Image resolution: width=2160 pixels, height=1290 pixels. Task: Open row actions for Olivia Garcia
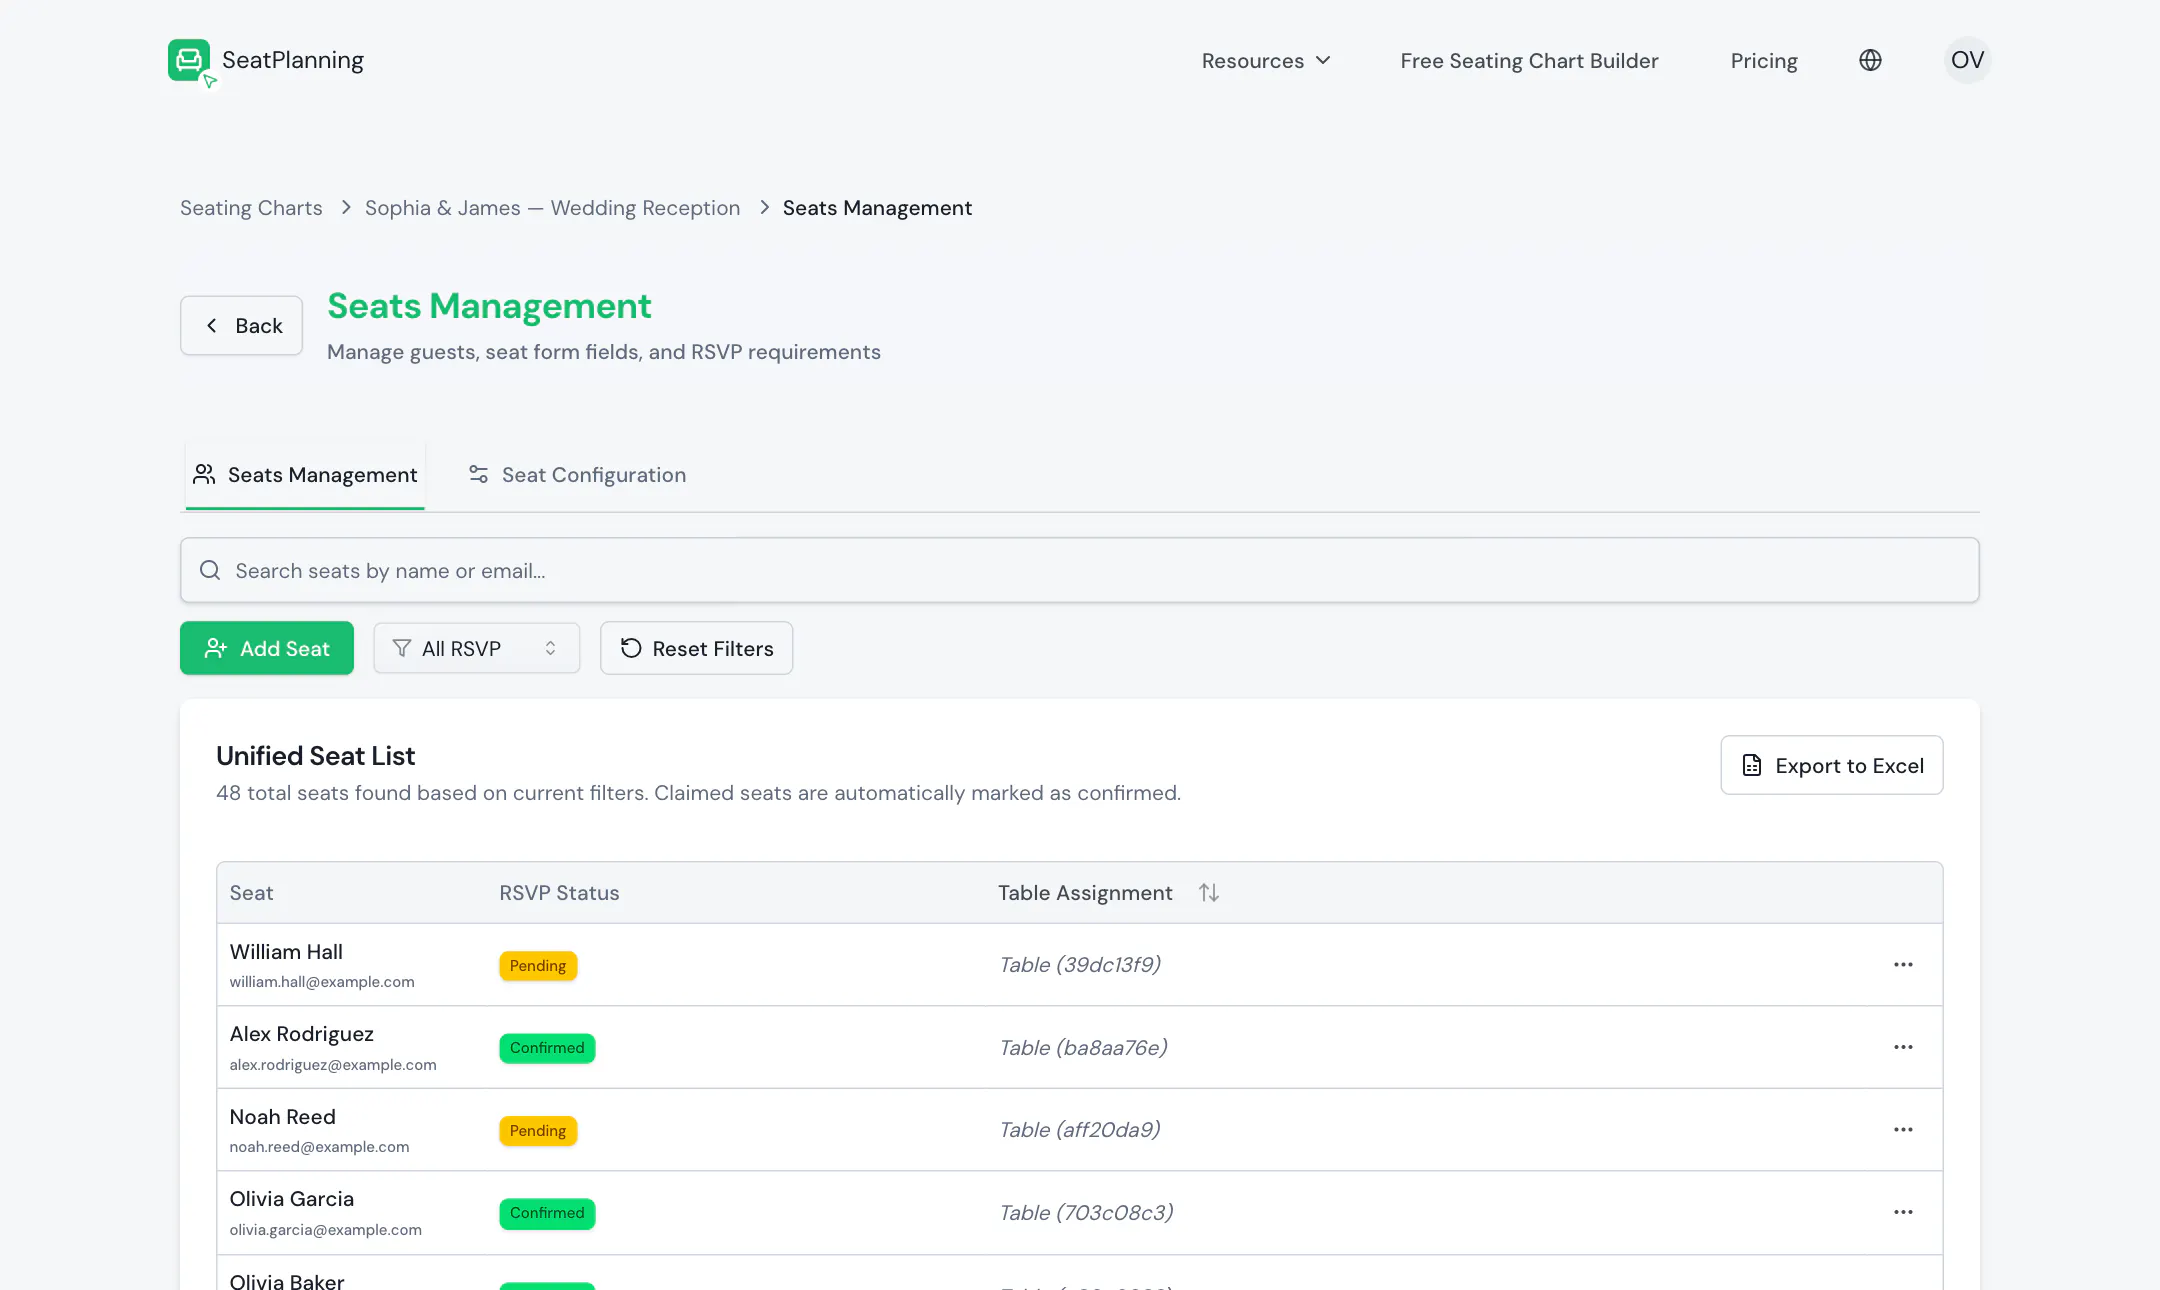pyautogui.click(x=1903, y=1212)
